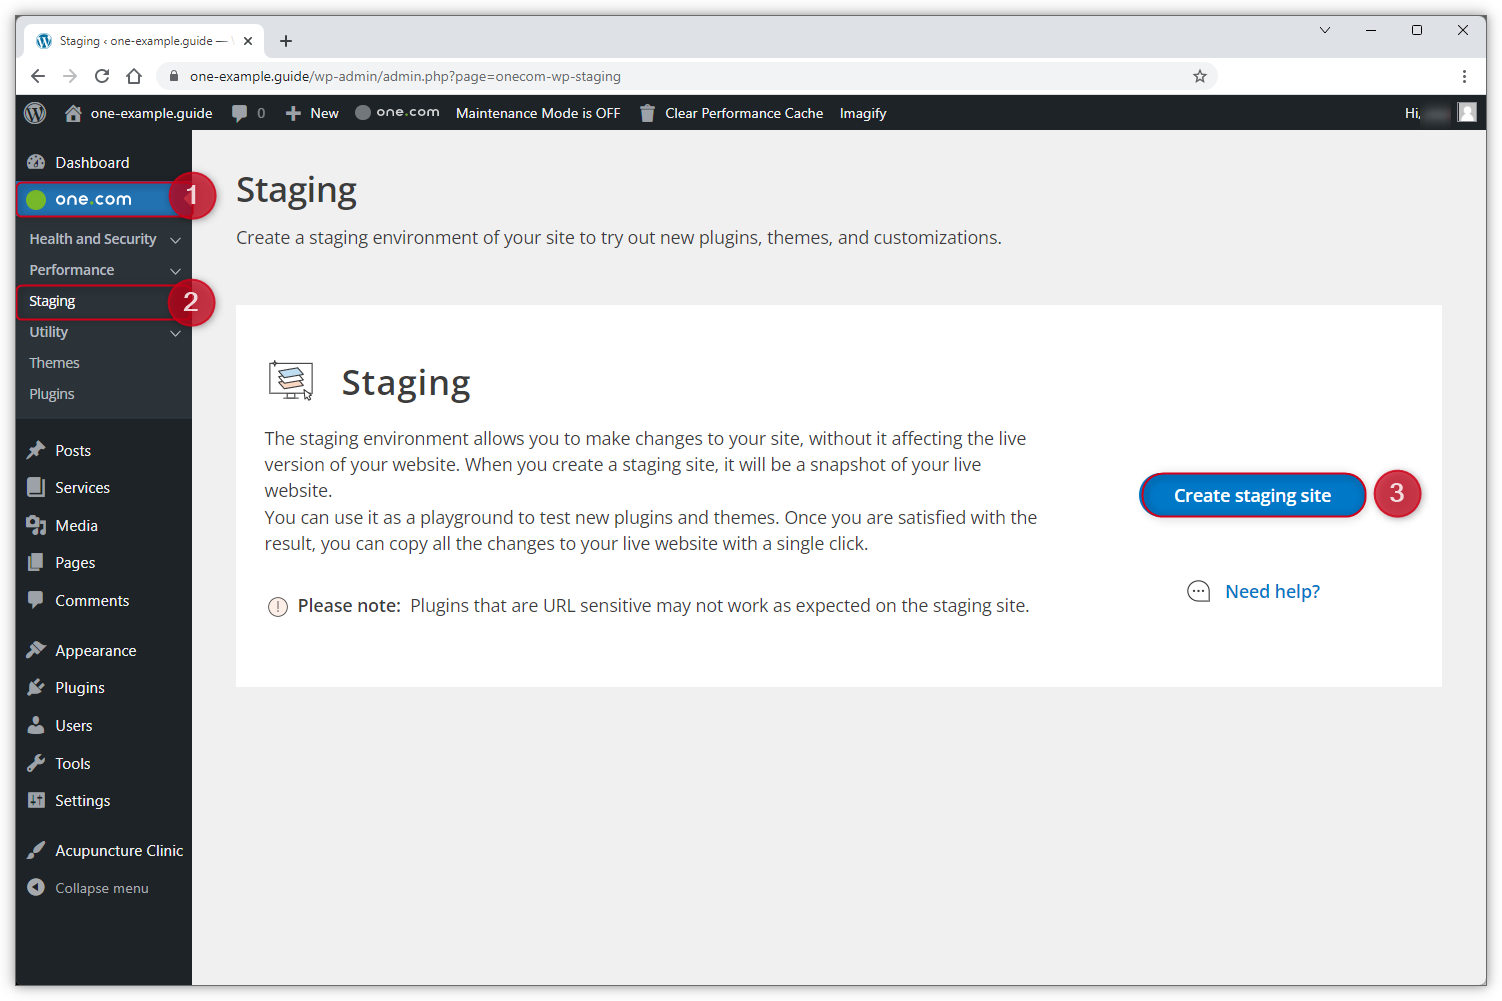Expand the Health and Security submenu
1502x1001 pixels.
point(175,239)
